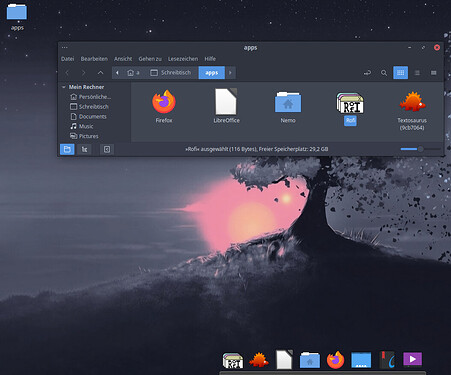Show tree view in sidebar
This screenshot has width=451, height=375.
pyautogui.click(x=85, y=149)
